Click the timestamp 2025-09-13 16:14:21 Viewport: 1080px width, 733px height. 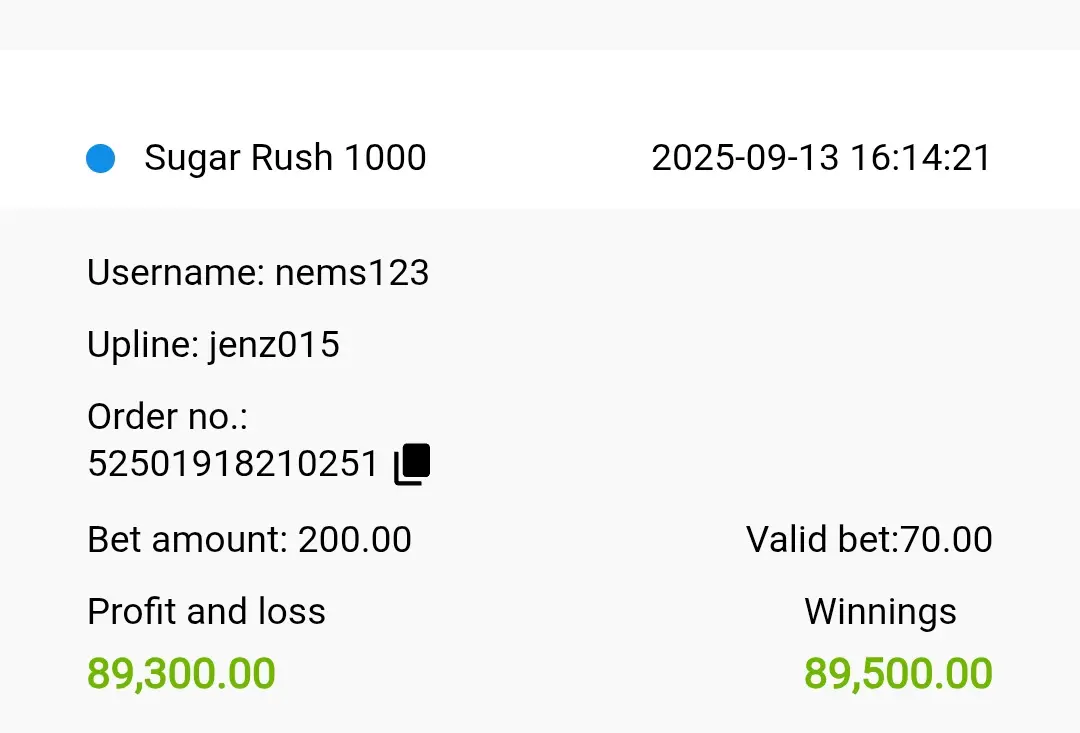coord(821,158)
